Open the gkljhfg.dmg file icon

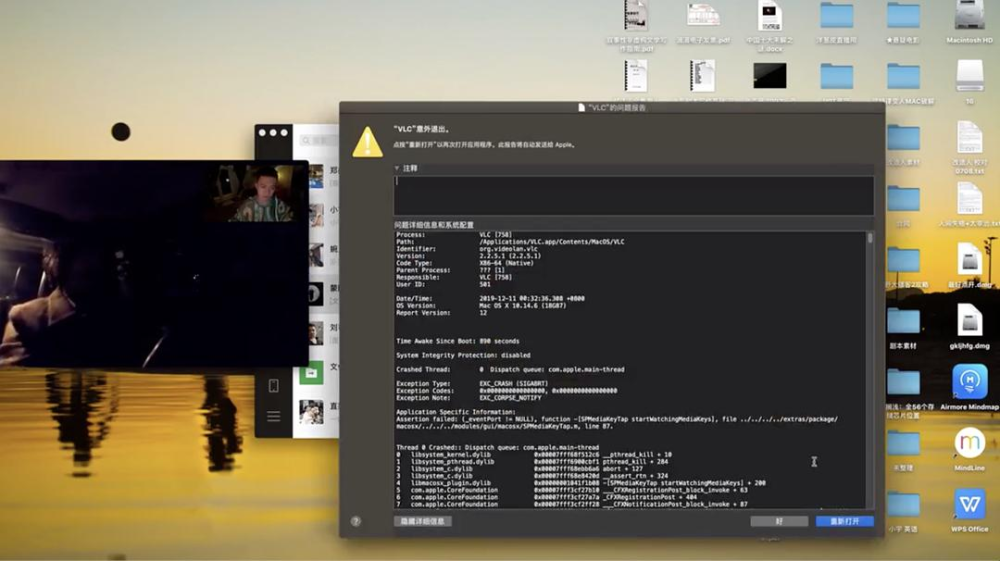coord(969,321)
